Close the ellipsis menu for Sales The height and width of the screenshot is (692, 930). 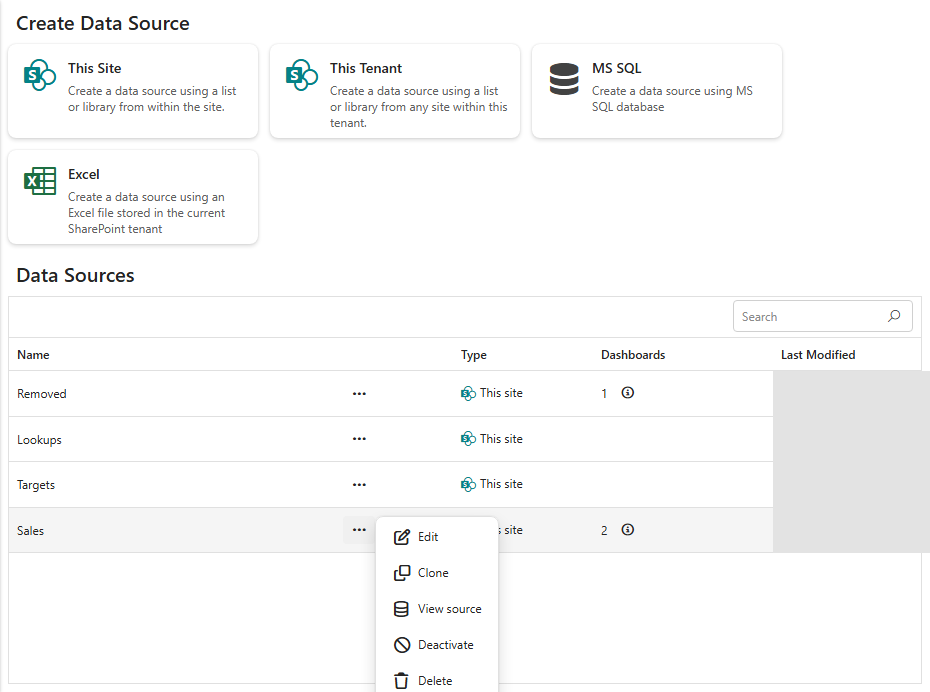[x=359, y=530]
